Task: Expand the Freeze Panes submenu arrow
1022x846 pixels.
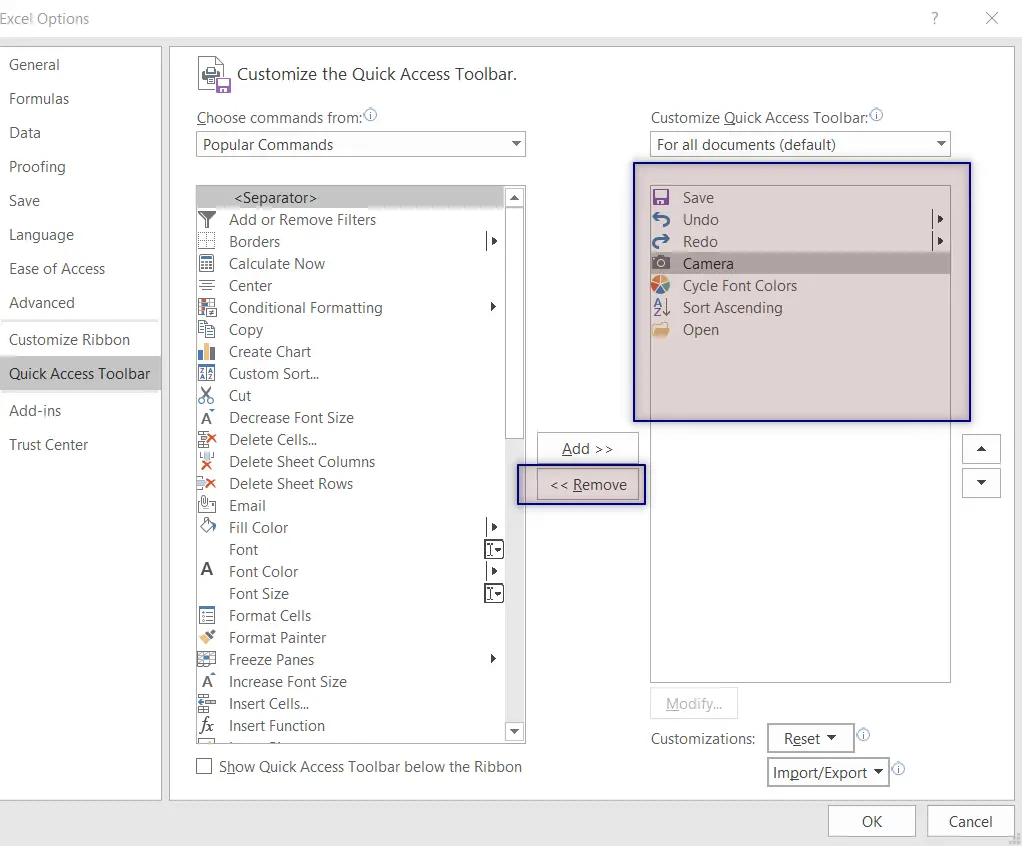Action: click(493, 659)
